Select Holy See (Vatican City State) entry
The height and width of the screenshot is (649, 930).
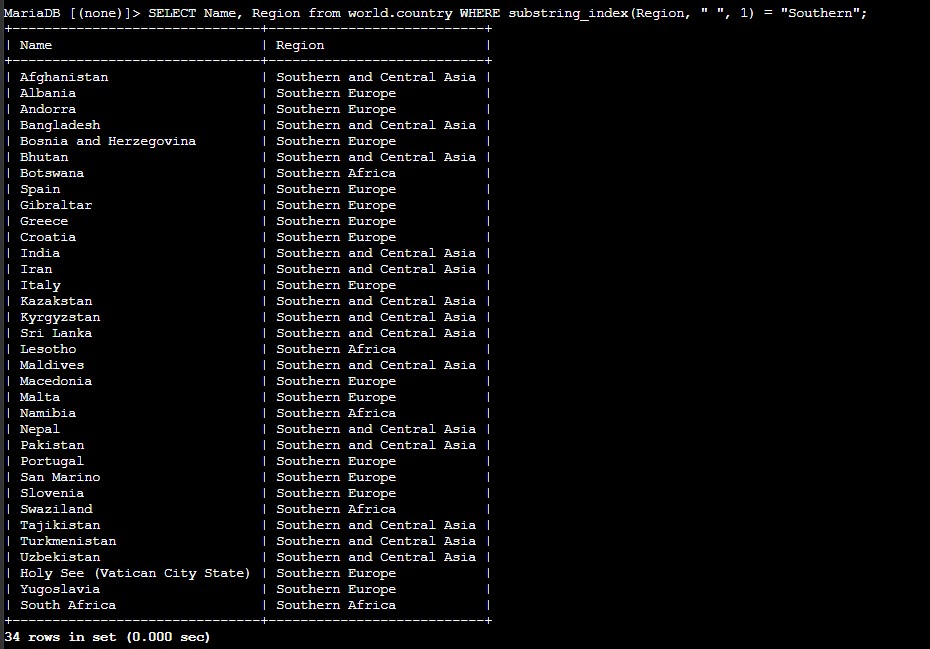[x=131, y=572]
